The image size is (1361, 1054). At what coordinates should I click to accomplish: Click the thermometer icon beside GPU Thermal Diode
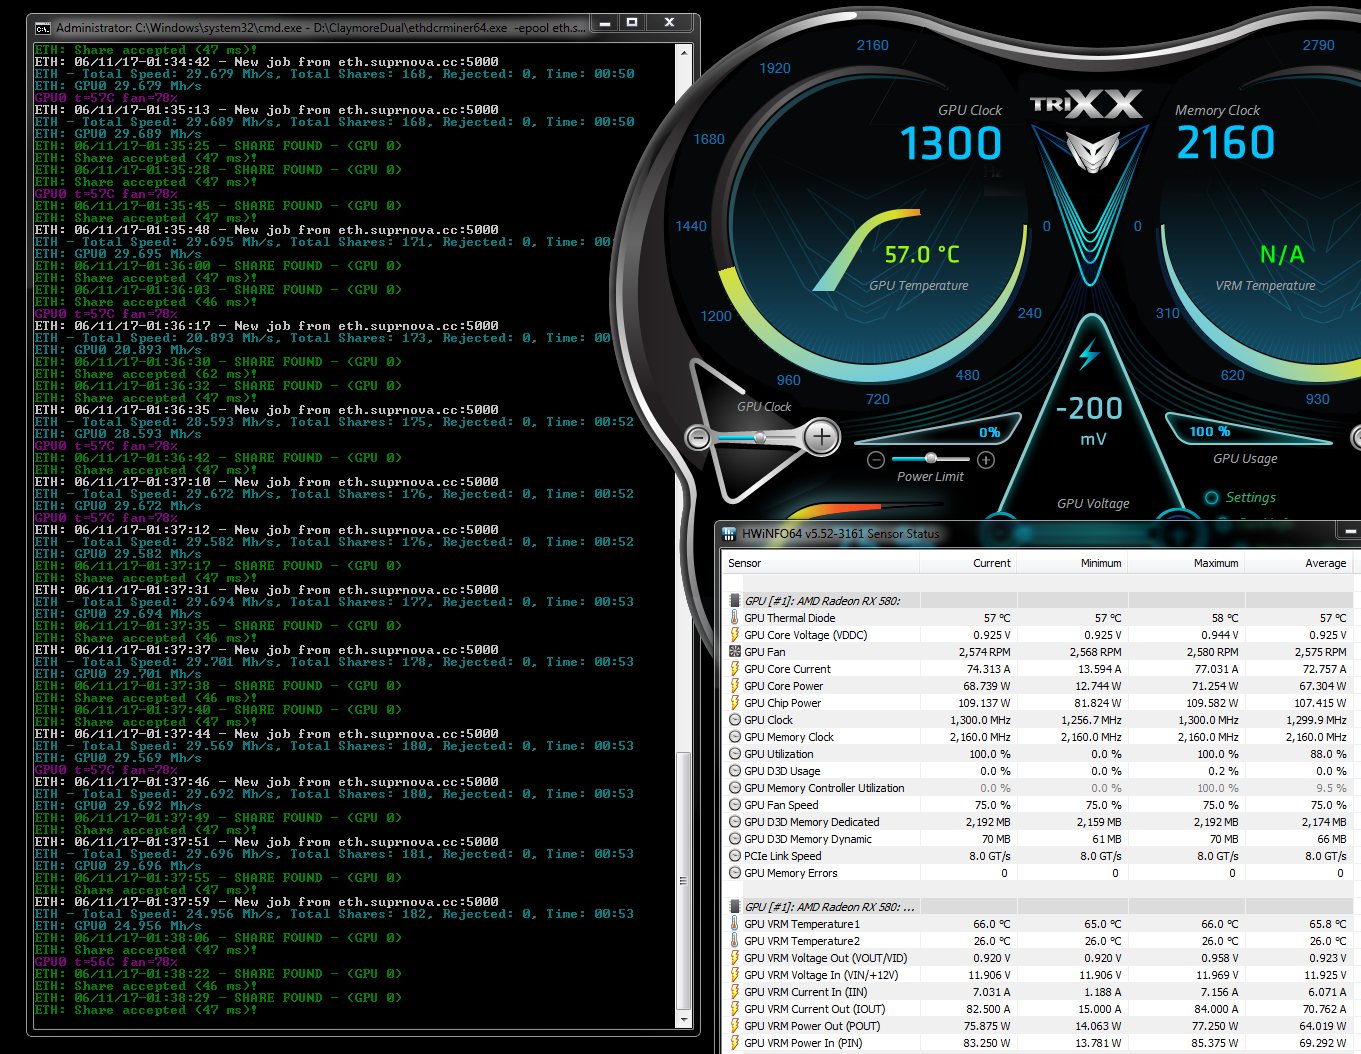735,618
